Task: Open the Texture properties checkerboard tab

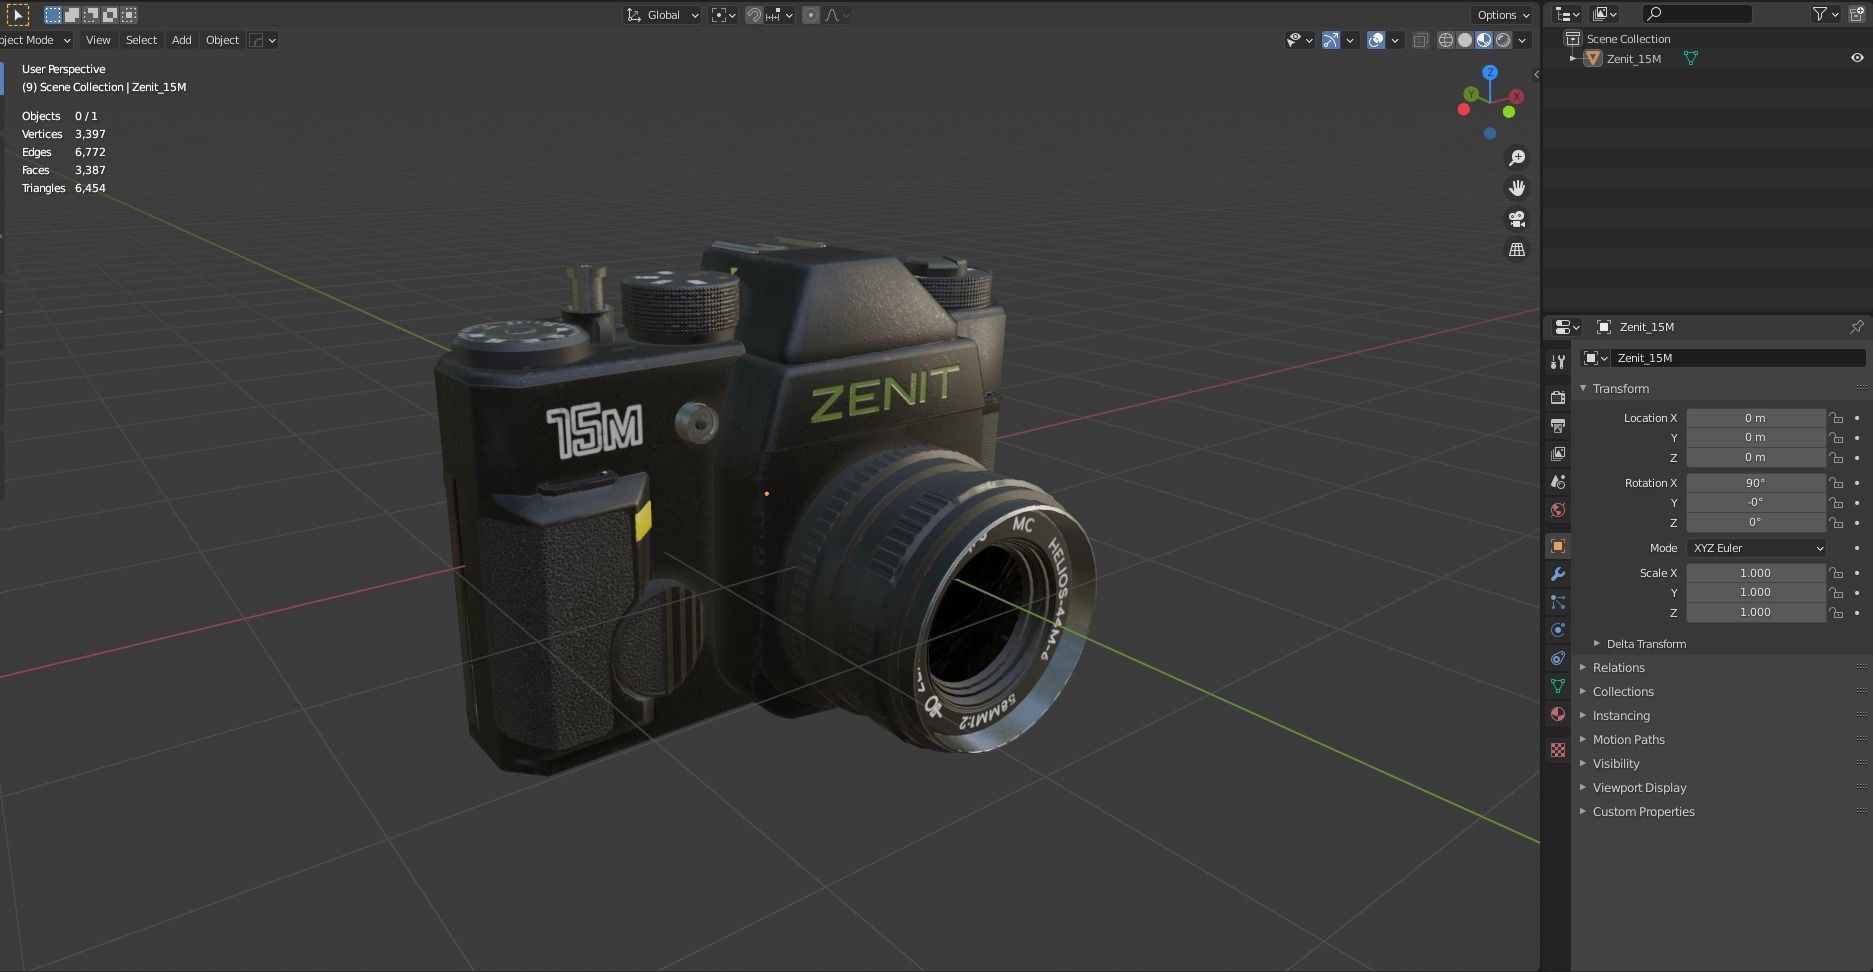Action: pos(1557,750)
